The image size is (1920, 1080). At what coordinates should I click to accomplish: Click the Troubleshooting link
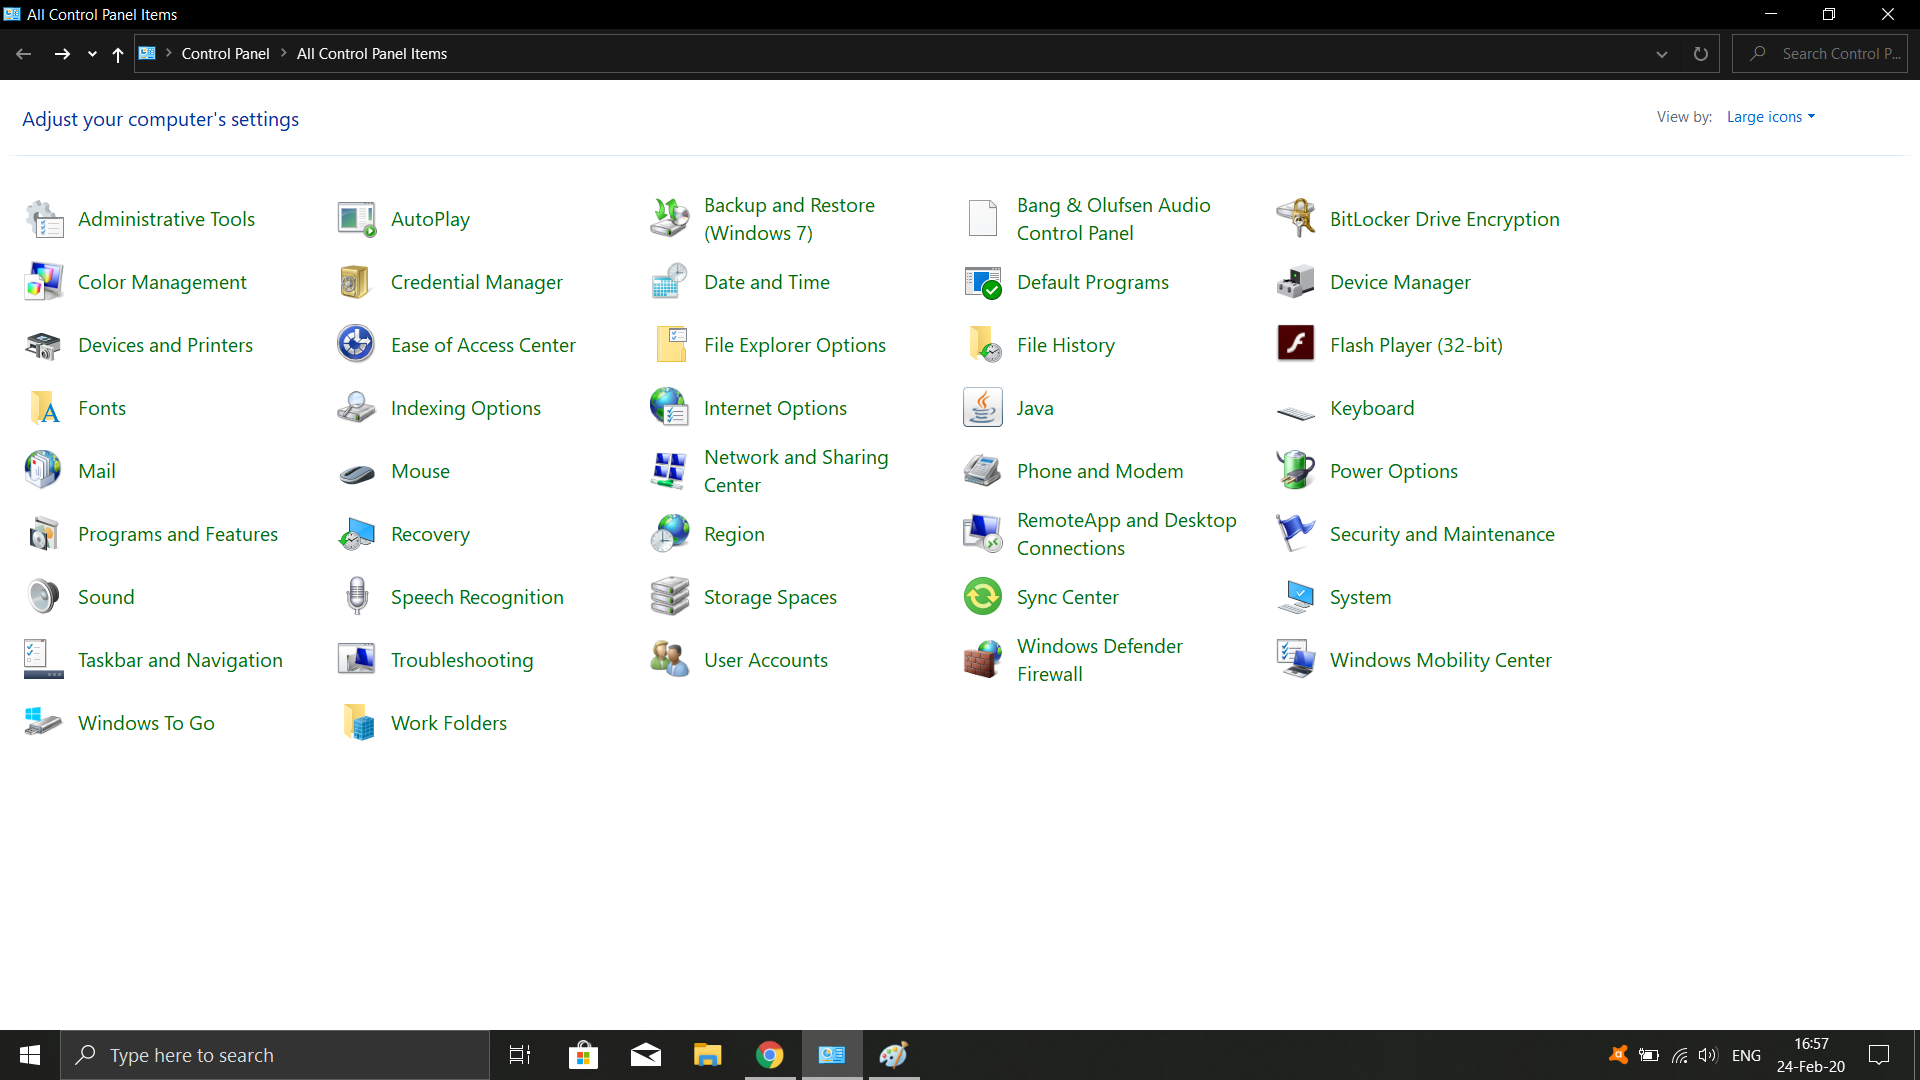[x=462, y=660]
